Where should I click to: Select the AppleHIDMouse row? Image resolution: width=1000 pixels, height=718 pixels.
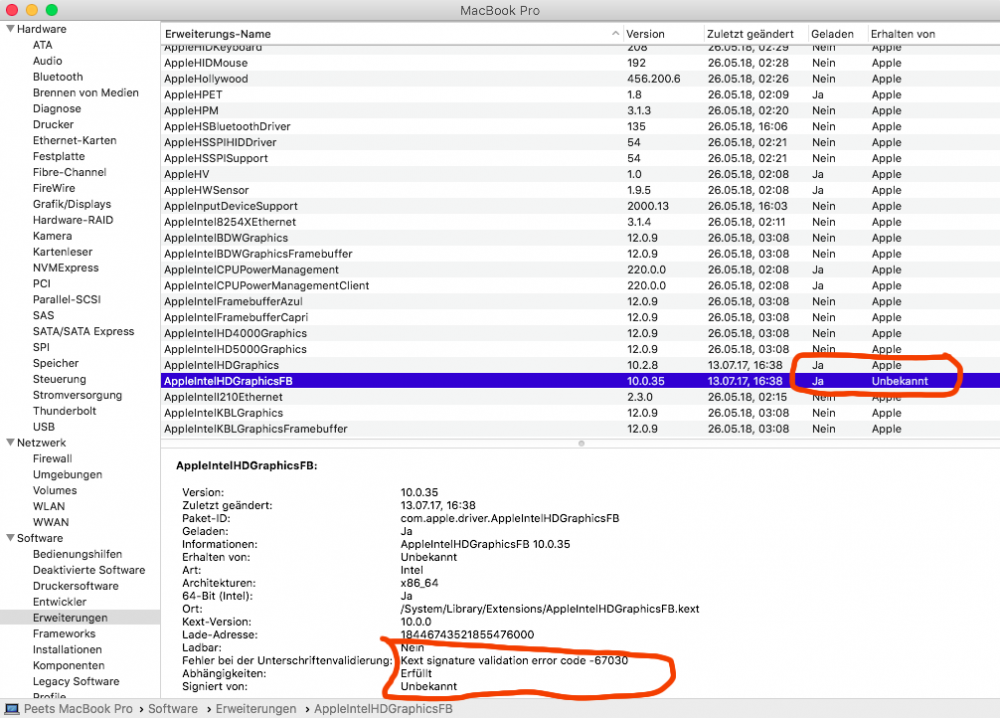click(580, 62)
